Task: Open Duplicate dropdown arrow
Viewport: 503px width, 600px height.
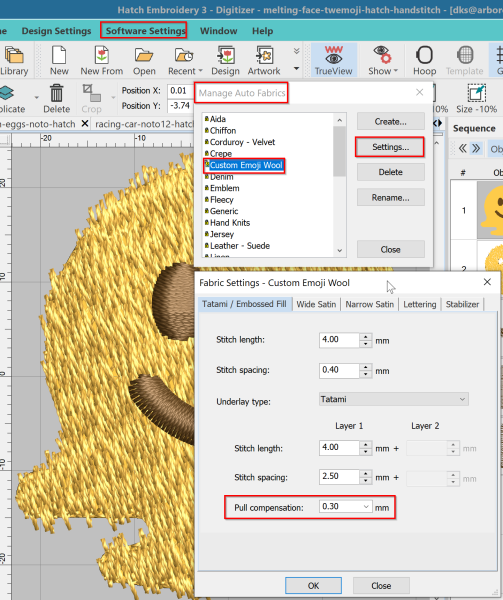Action: (x=36, y=98)
